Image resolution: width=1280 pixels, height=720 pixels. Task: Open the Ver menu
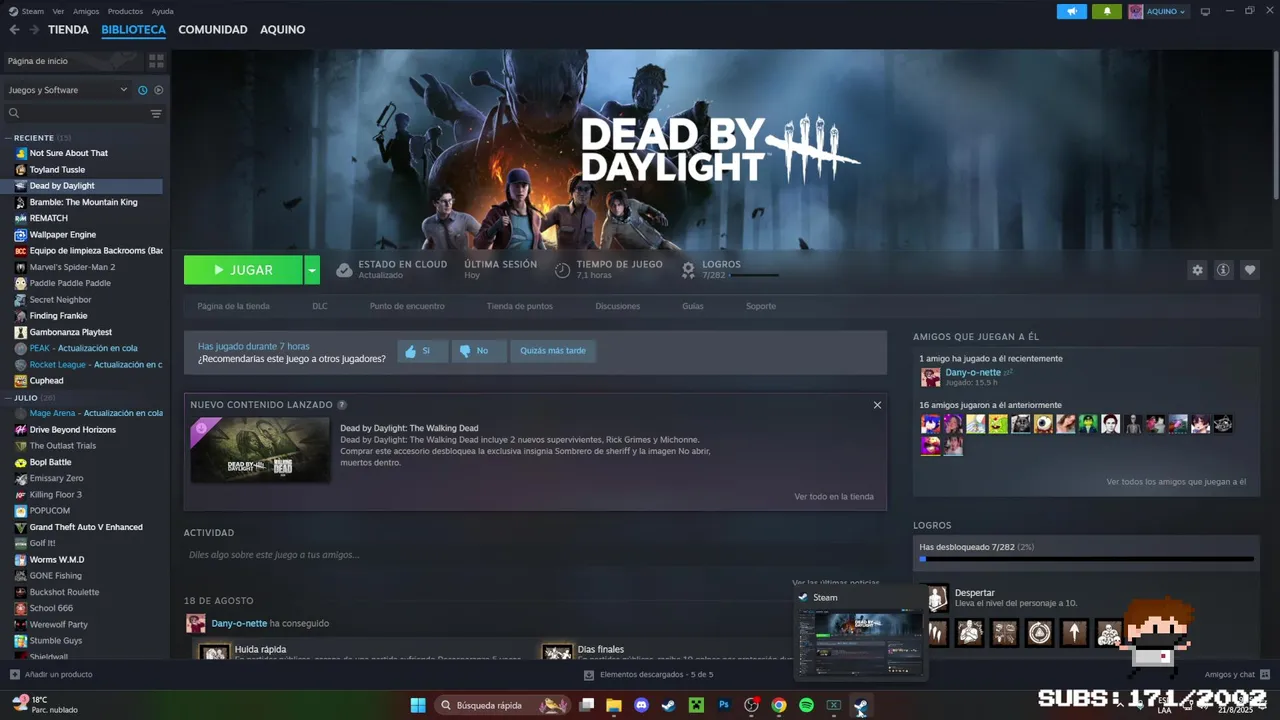(x=58, y=11)
